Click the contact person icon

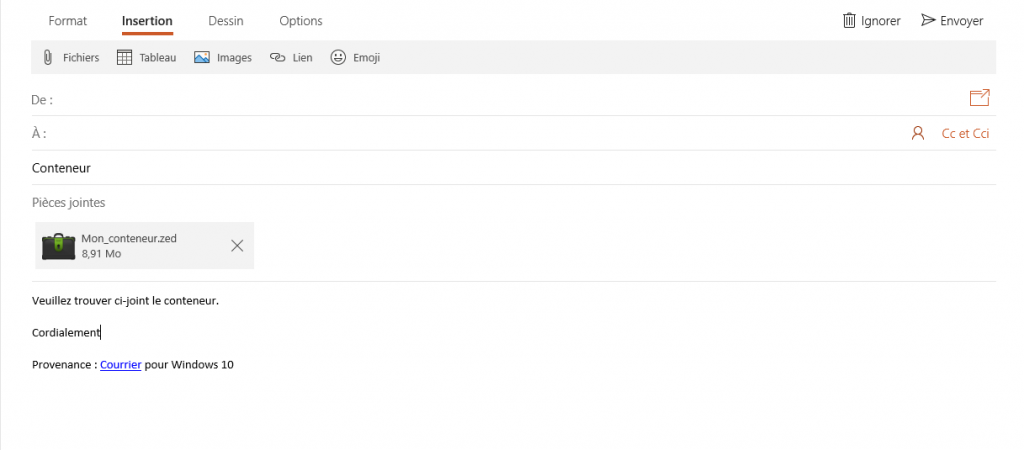pyautogui.click(x=918, y=133)
